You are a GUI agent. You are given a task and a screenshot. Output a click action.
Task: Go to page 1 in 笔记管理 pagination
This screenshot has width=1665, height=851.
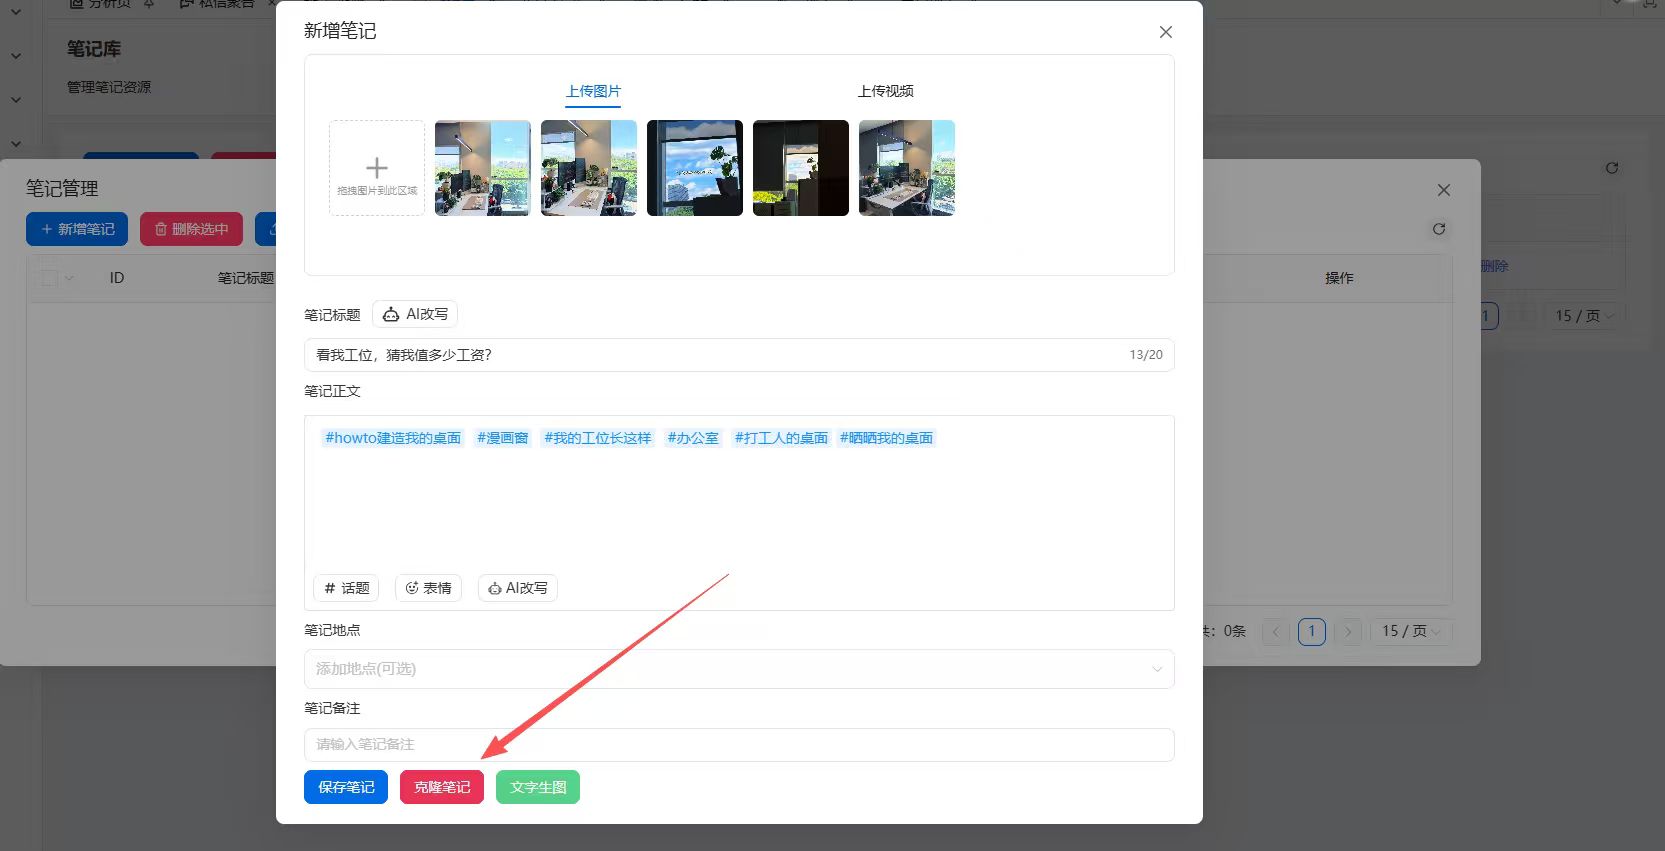click(1312, 631)
